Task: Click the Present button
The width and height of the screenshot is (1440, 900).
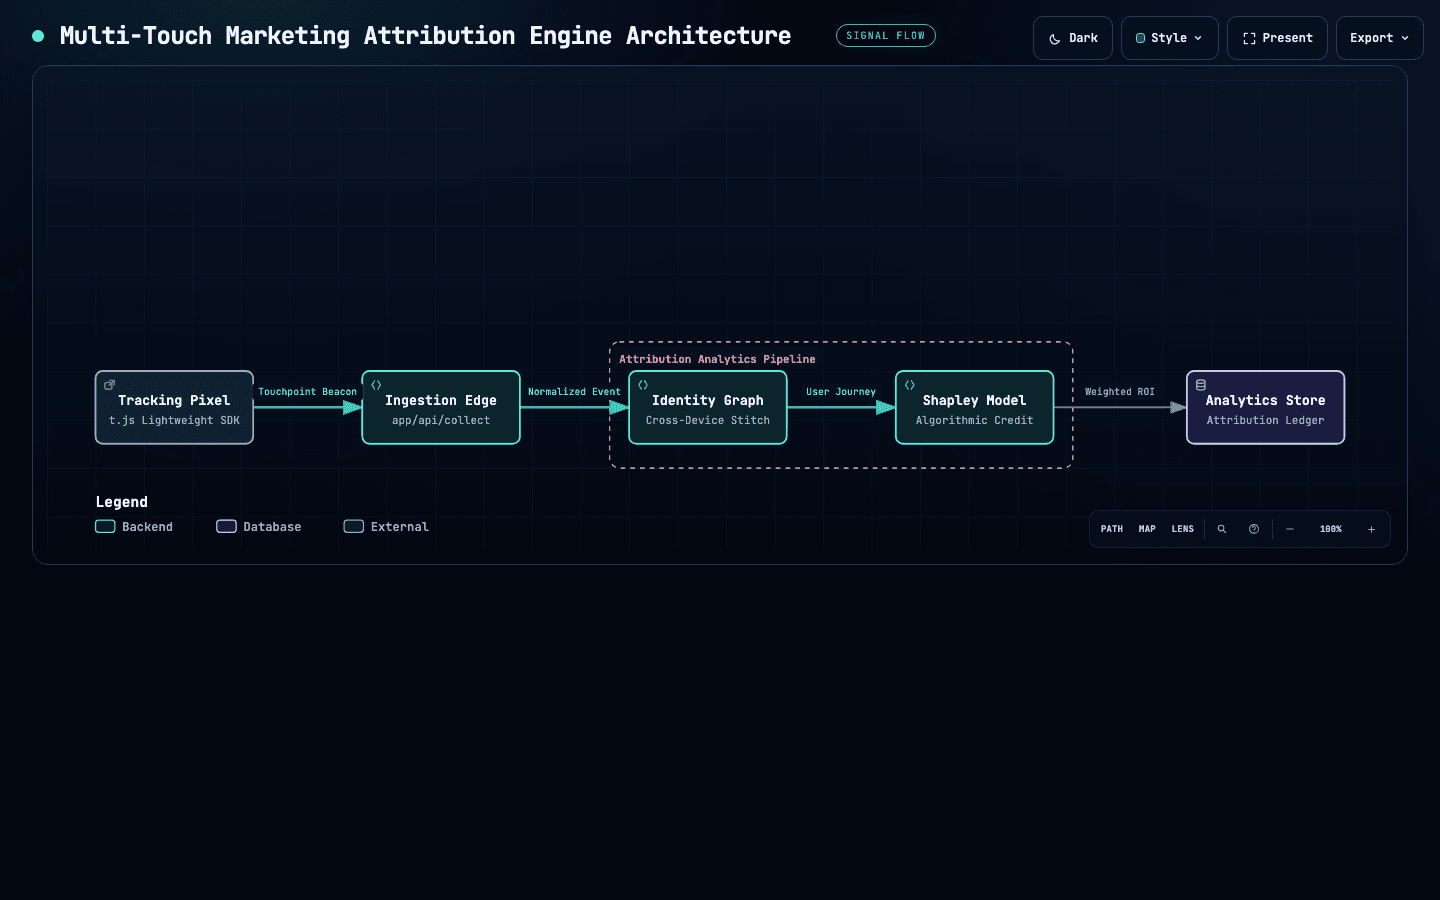Action: [x=1277, y=38]
